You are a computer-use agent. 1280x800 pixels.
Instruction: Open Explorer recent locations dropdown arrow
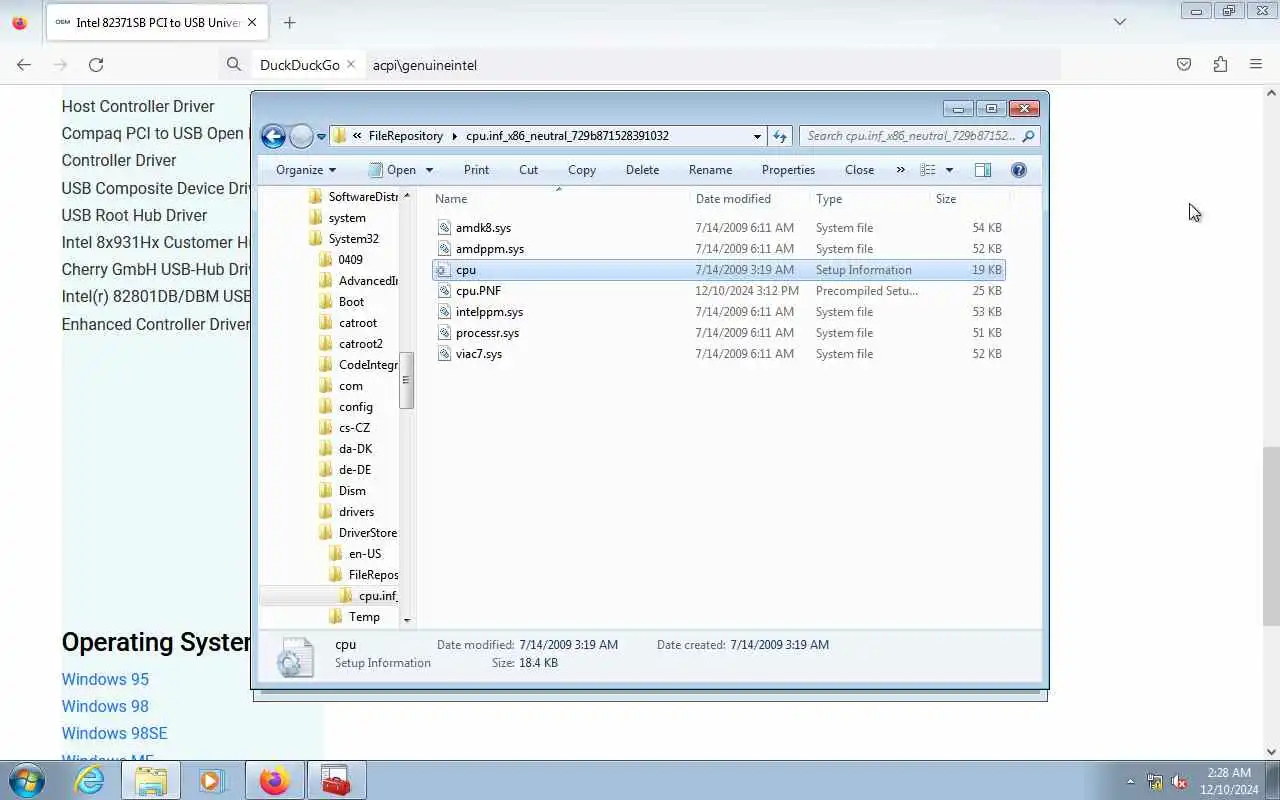pos(321,137)
